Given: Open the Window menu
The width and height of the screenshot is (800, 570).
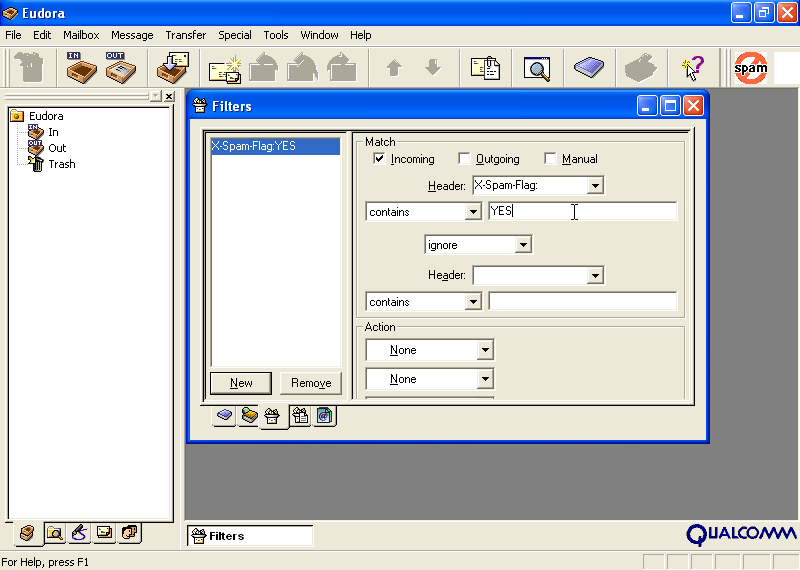Looking at the screenshot, I should (x=319, y=35).
